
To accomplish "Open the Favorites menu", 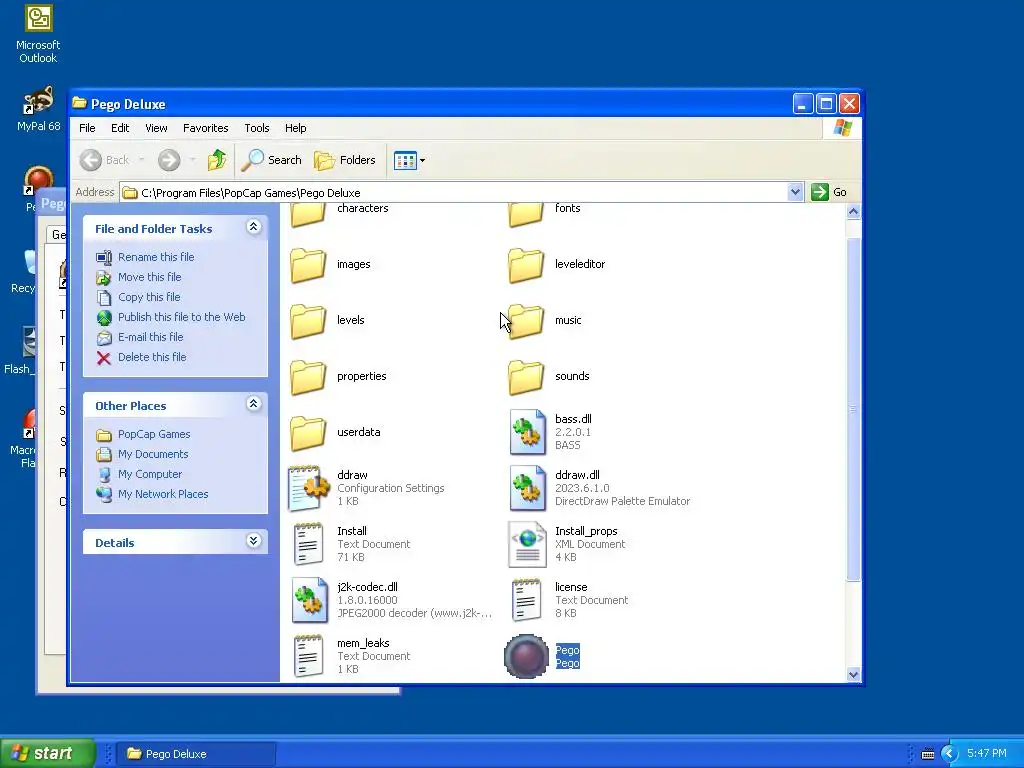I will tap(206, 128).
